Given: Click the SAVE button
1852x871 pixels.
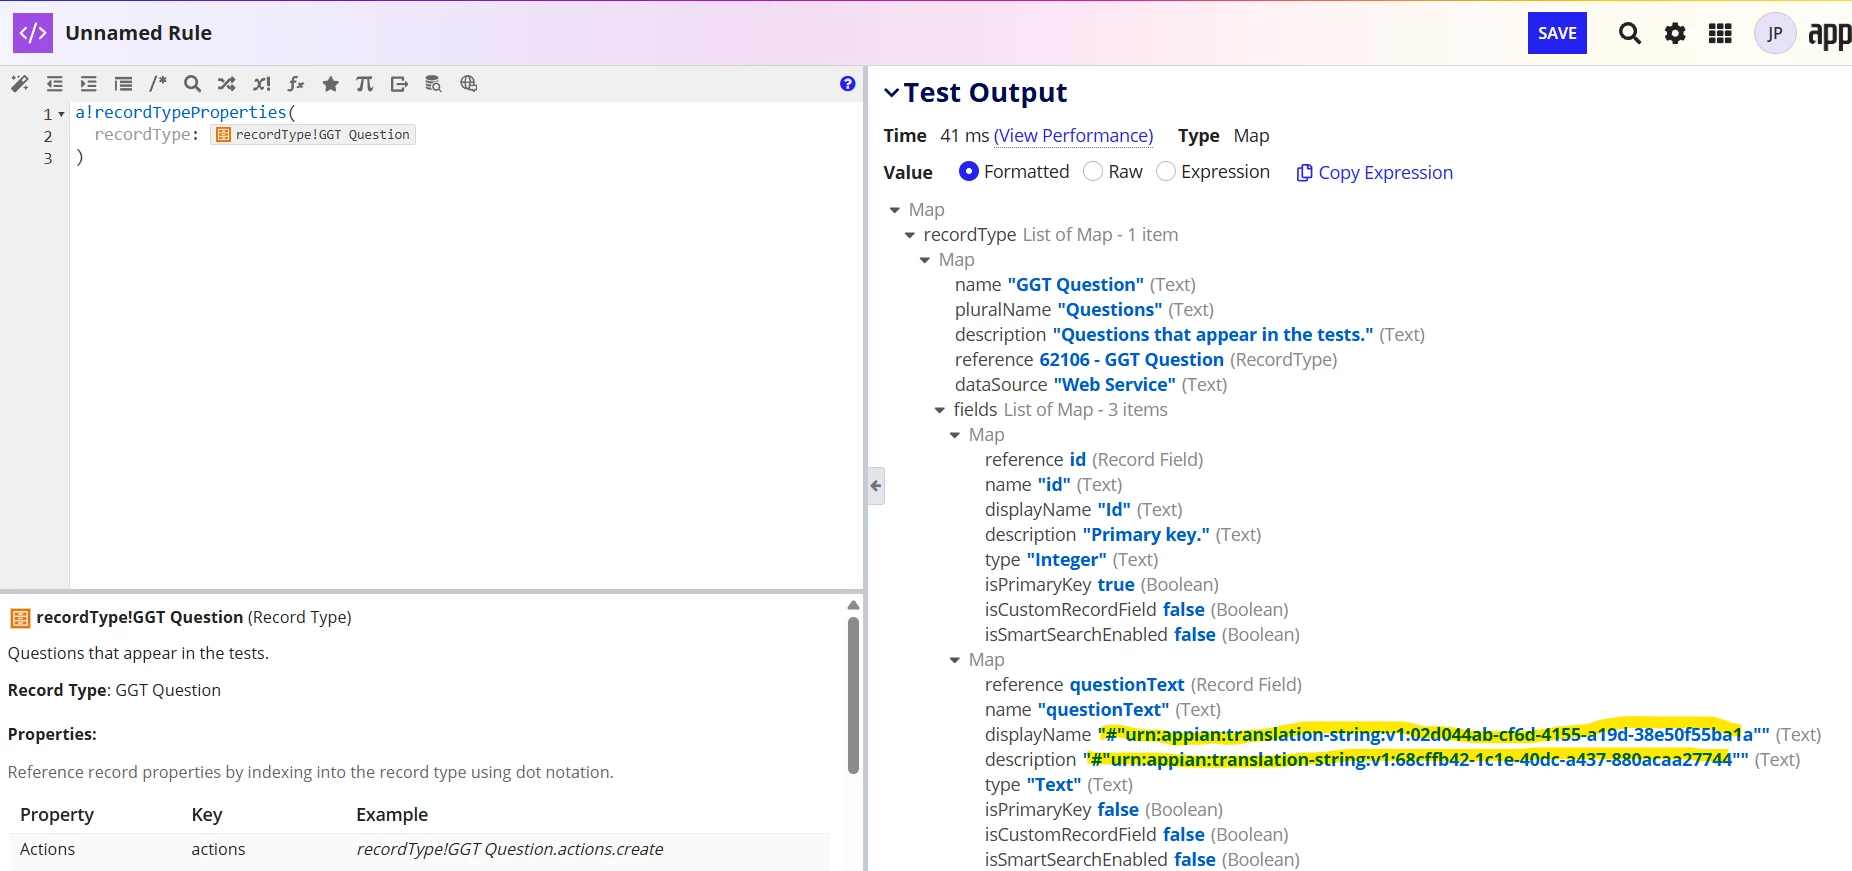Looking at the screenshot, I should [1557, 33].
